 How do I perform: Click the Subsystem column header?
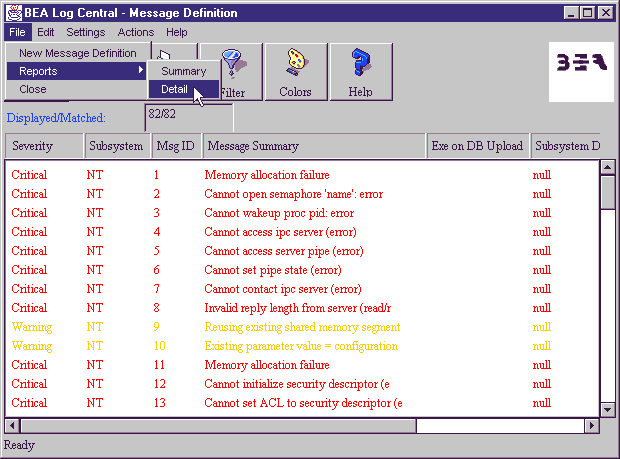point(117,146)
